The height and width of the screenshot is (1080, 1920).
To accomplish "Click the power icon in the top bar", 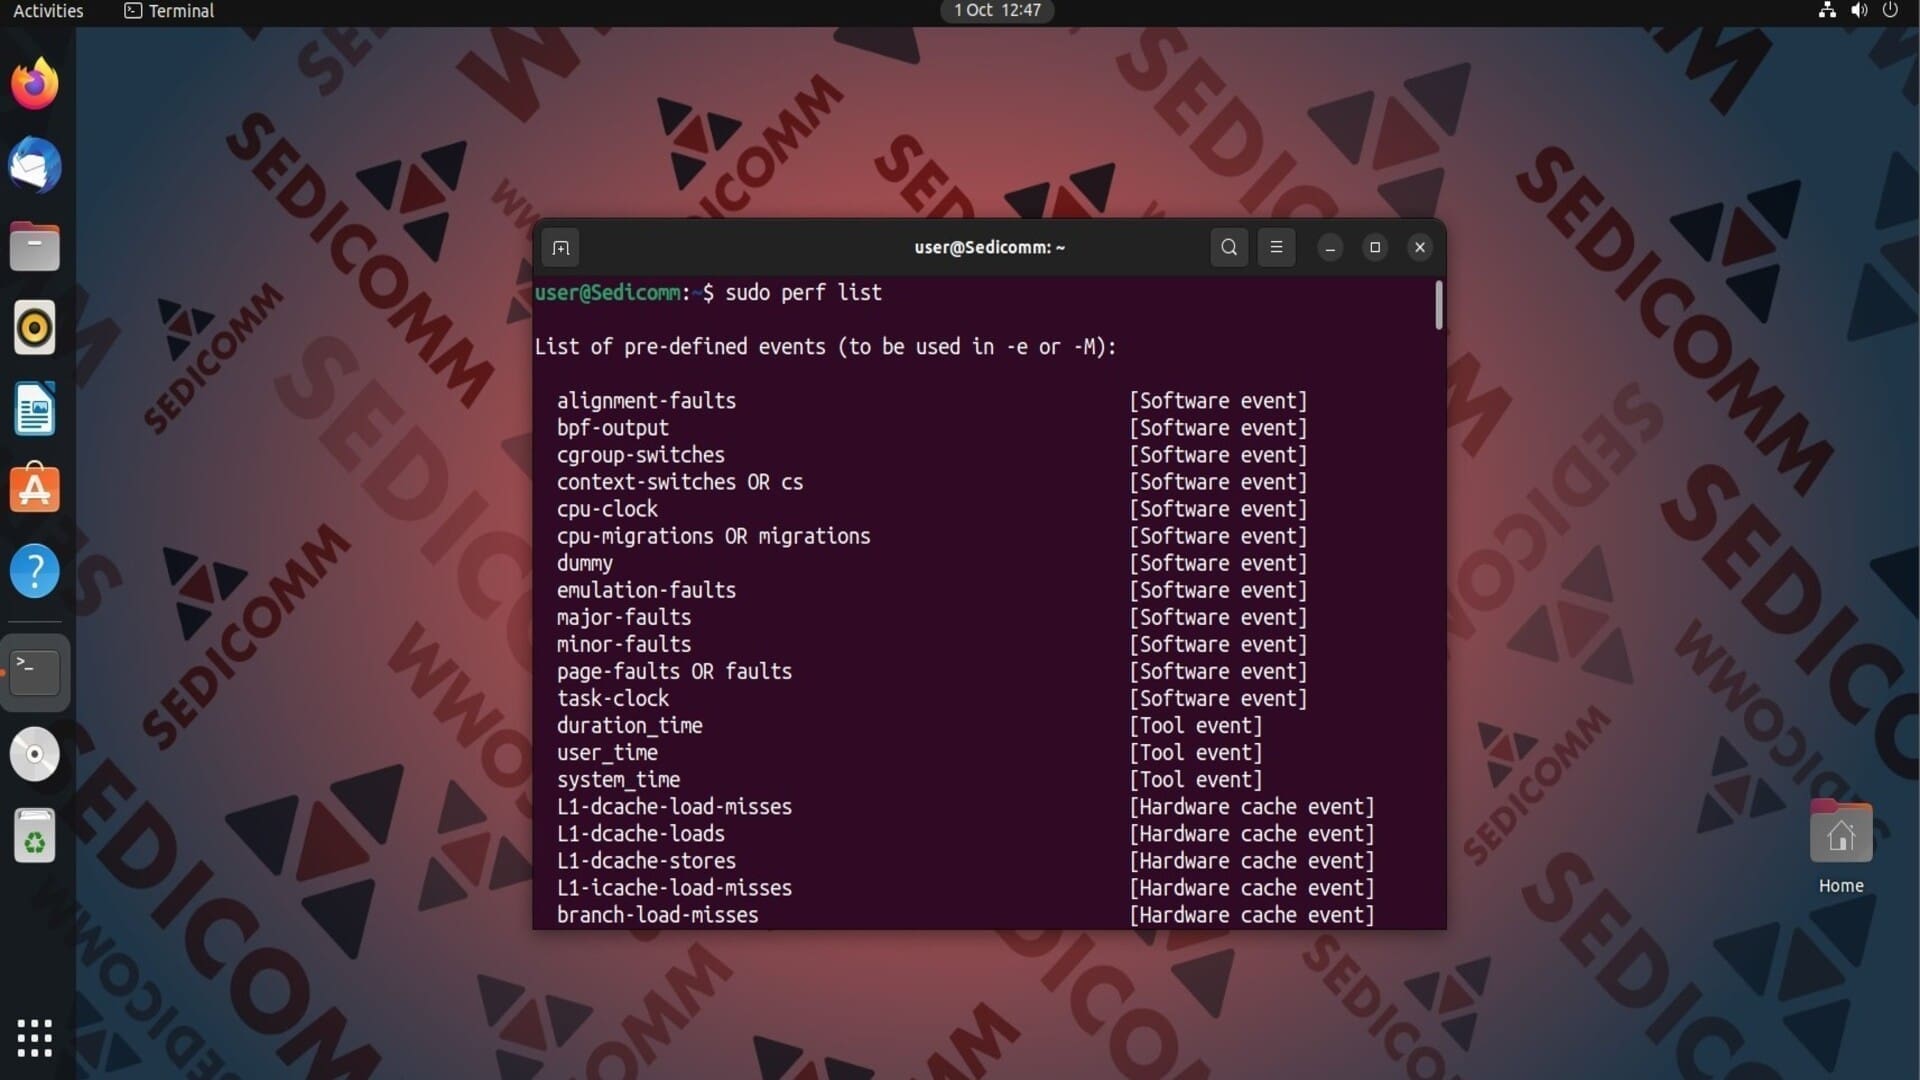I will (1890, 11).
